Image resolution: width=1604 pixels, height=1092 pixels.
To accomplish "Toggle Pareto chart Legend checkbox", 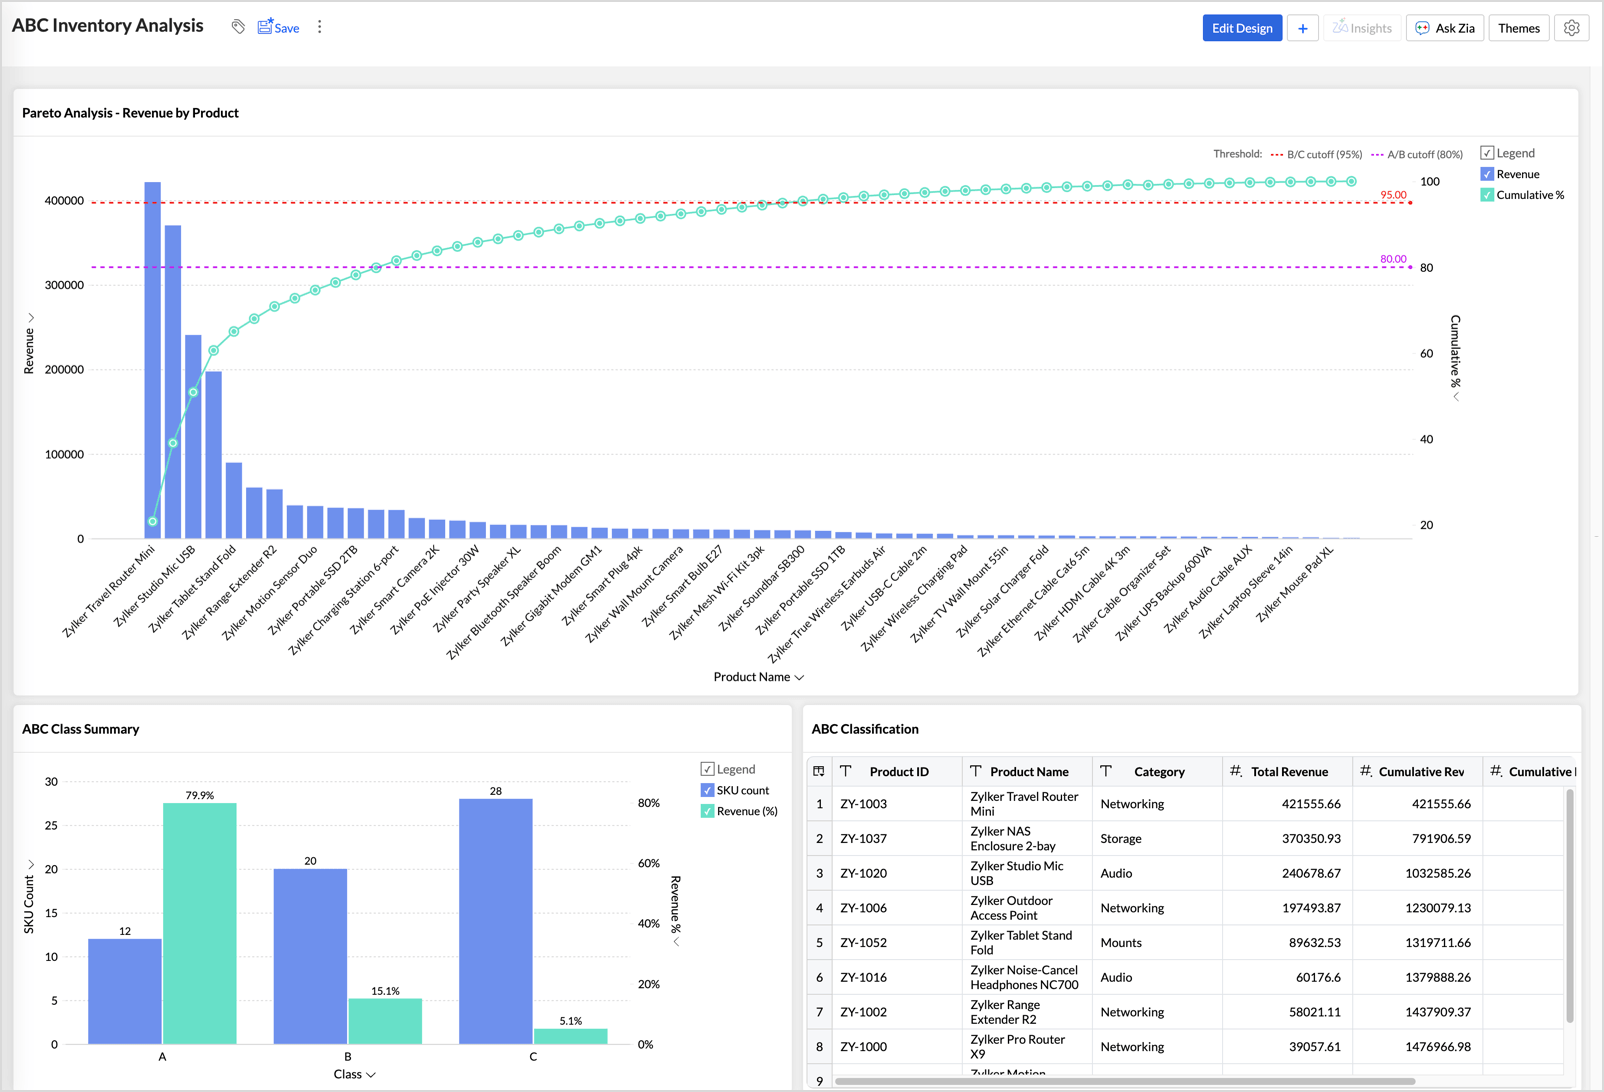I will 1487,153.
